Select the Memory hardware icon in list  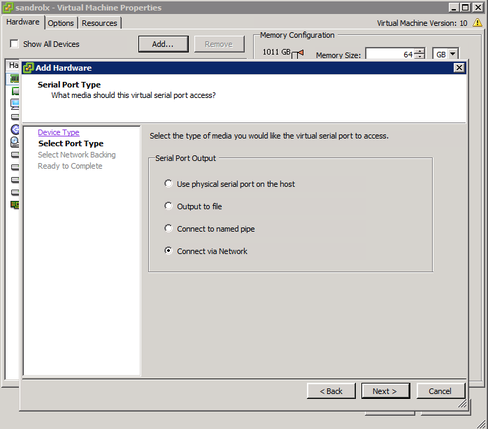(15, 79)
